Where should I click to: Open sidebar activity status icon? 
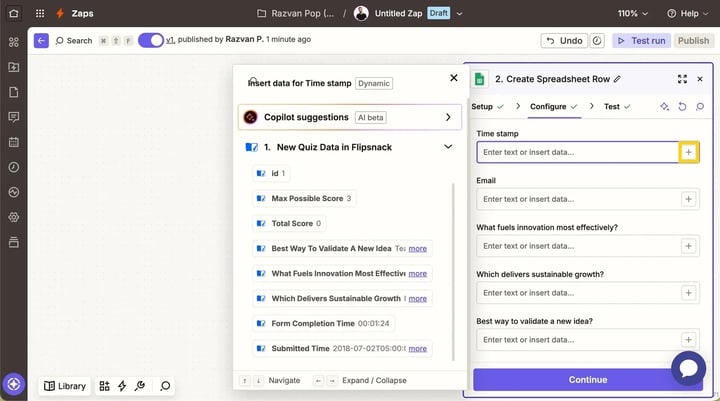(x=14, y=192)
